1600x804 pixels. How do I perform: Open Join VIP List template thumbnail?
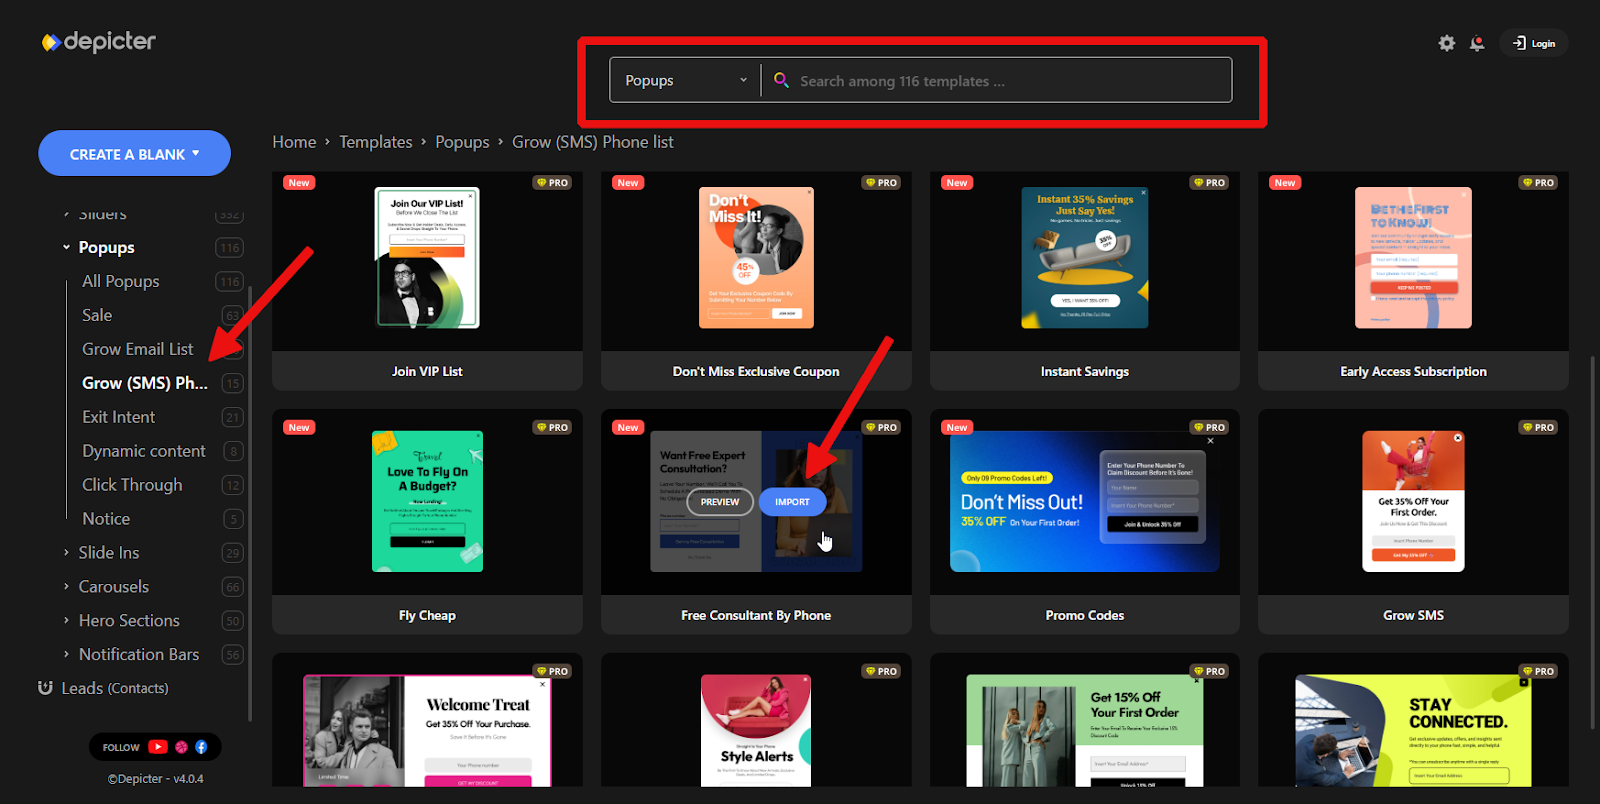[x=427, y=258]
